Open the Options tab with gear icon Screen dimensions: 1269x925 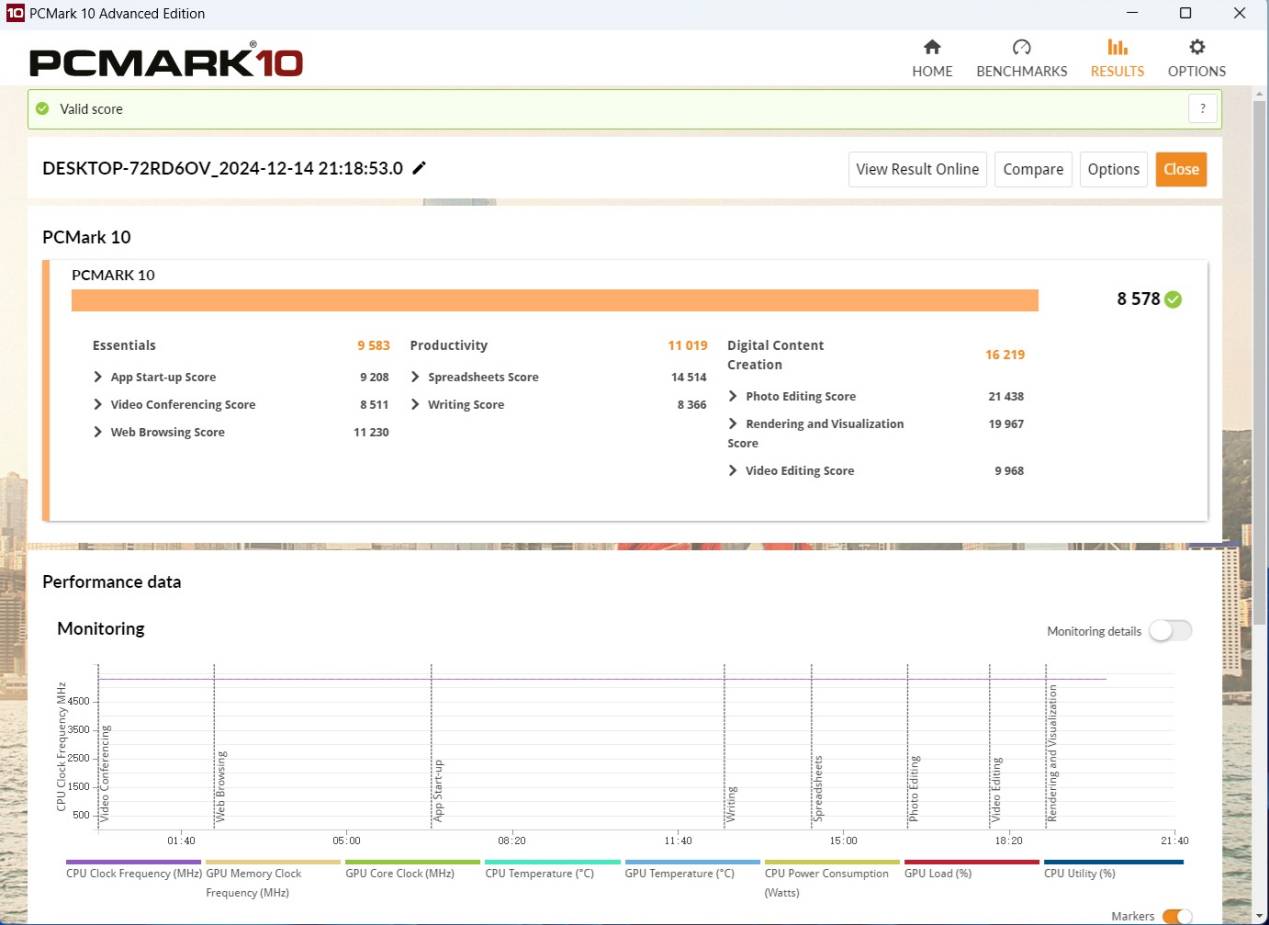pos(1196,59)
